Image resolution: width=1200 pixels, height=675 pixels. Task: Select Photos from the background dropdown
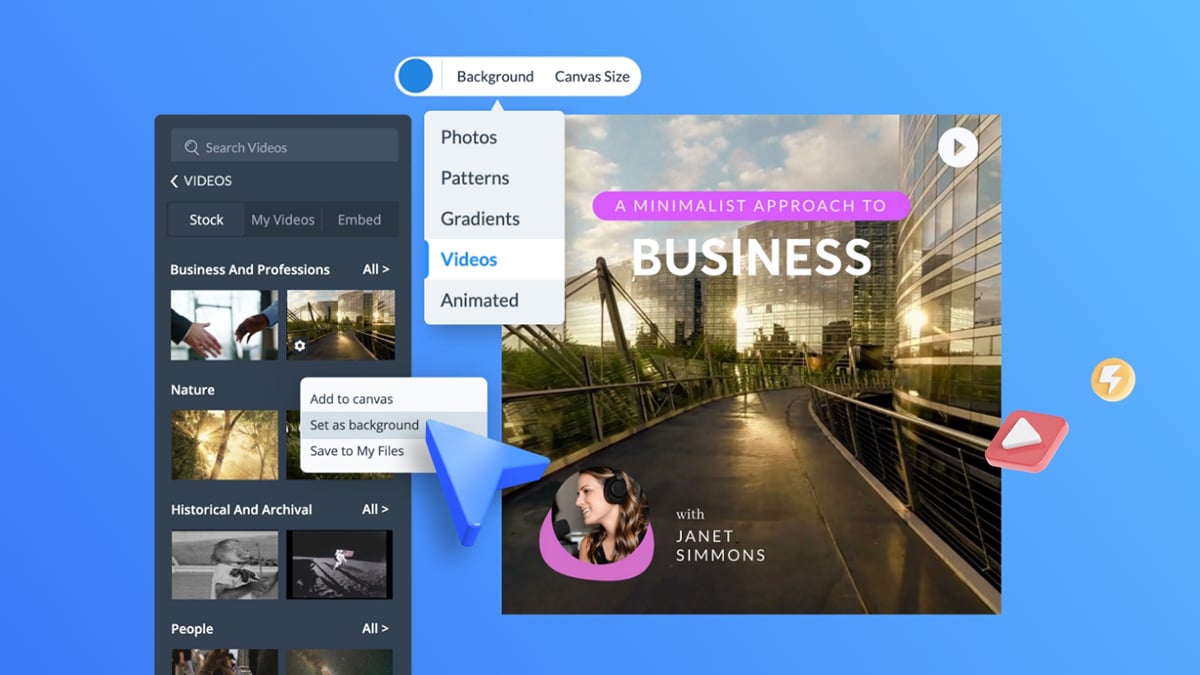coord(468,137)
